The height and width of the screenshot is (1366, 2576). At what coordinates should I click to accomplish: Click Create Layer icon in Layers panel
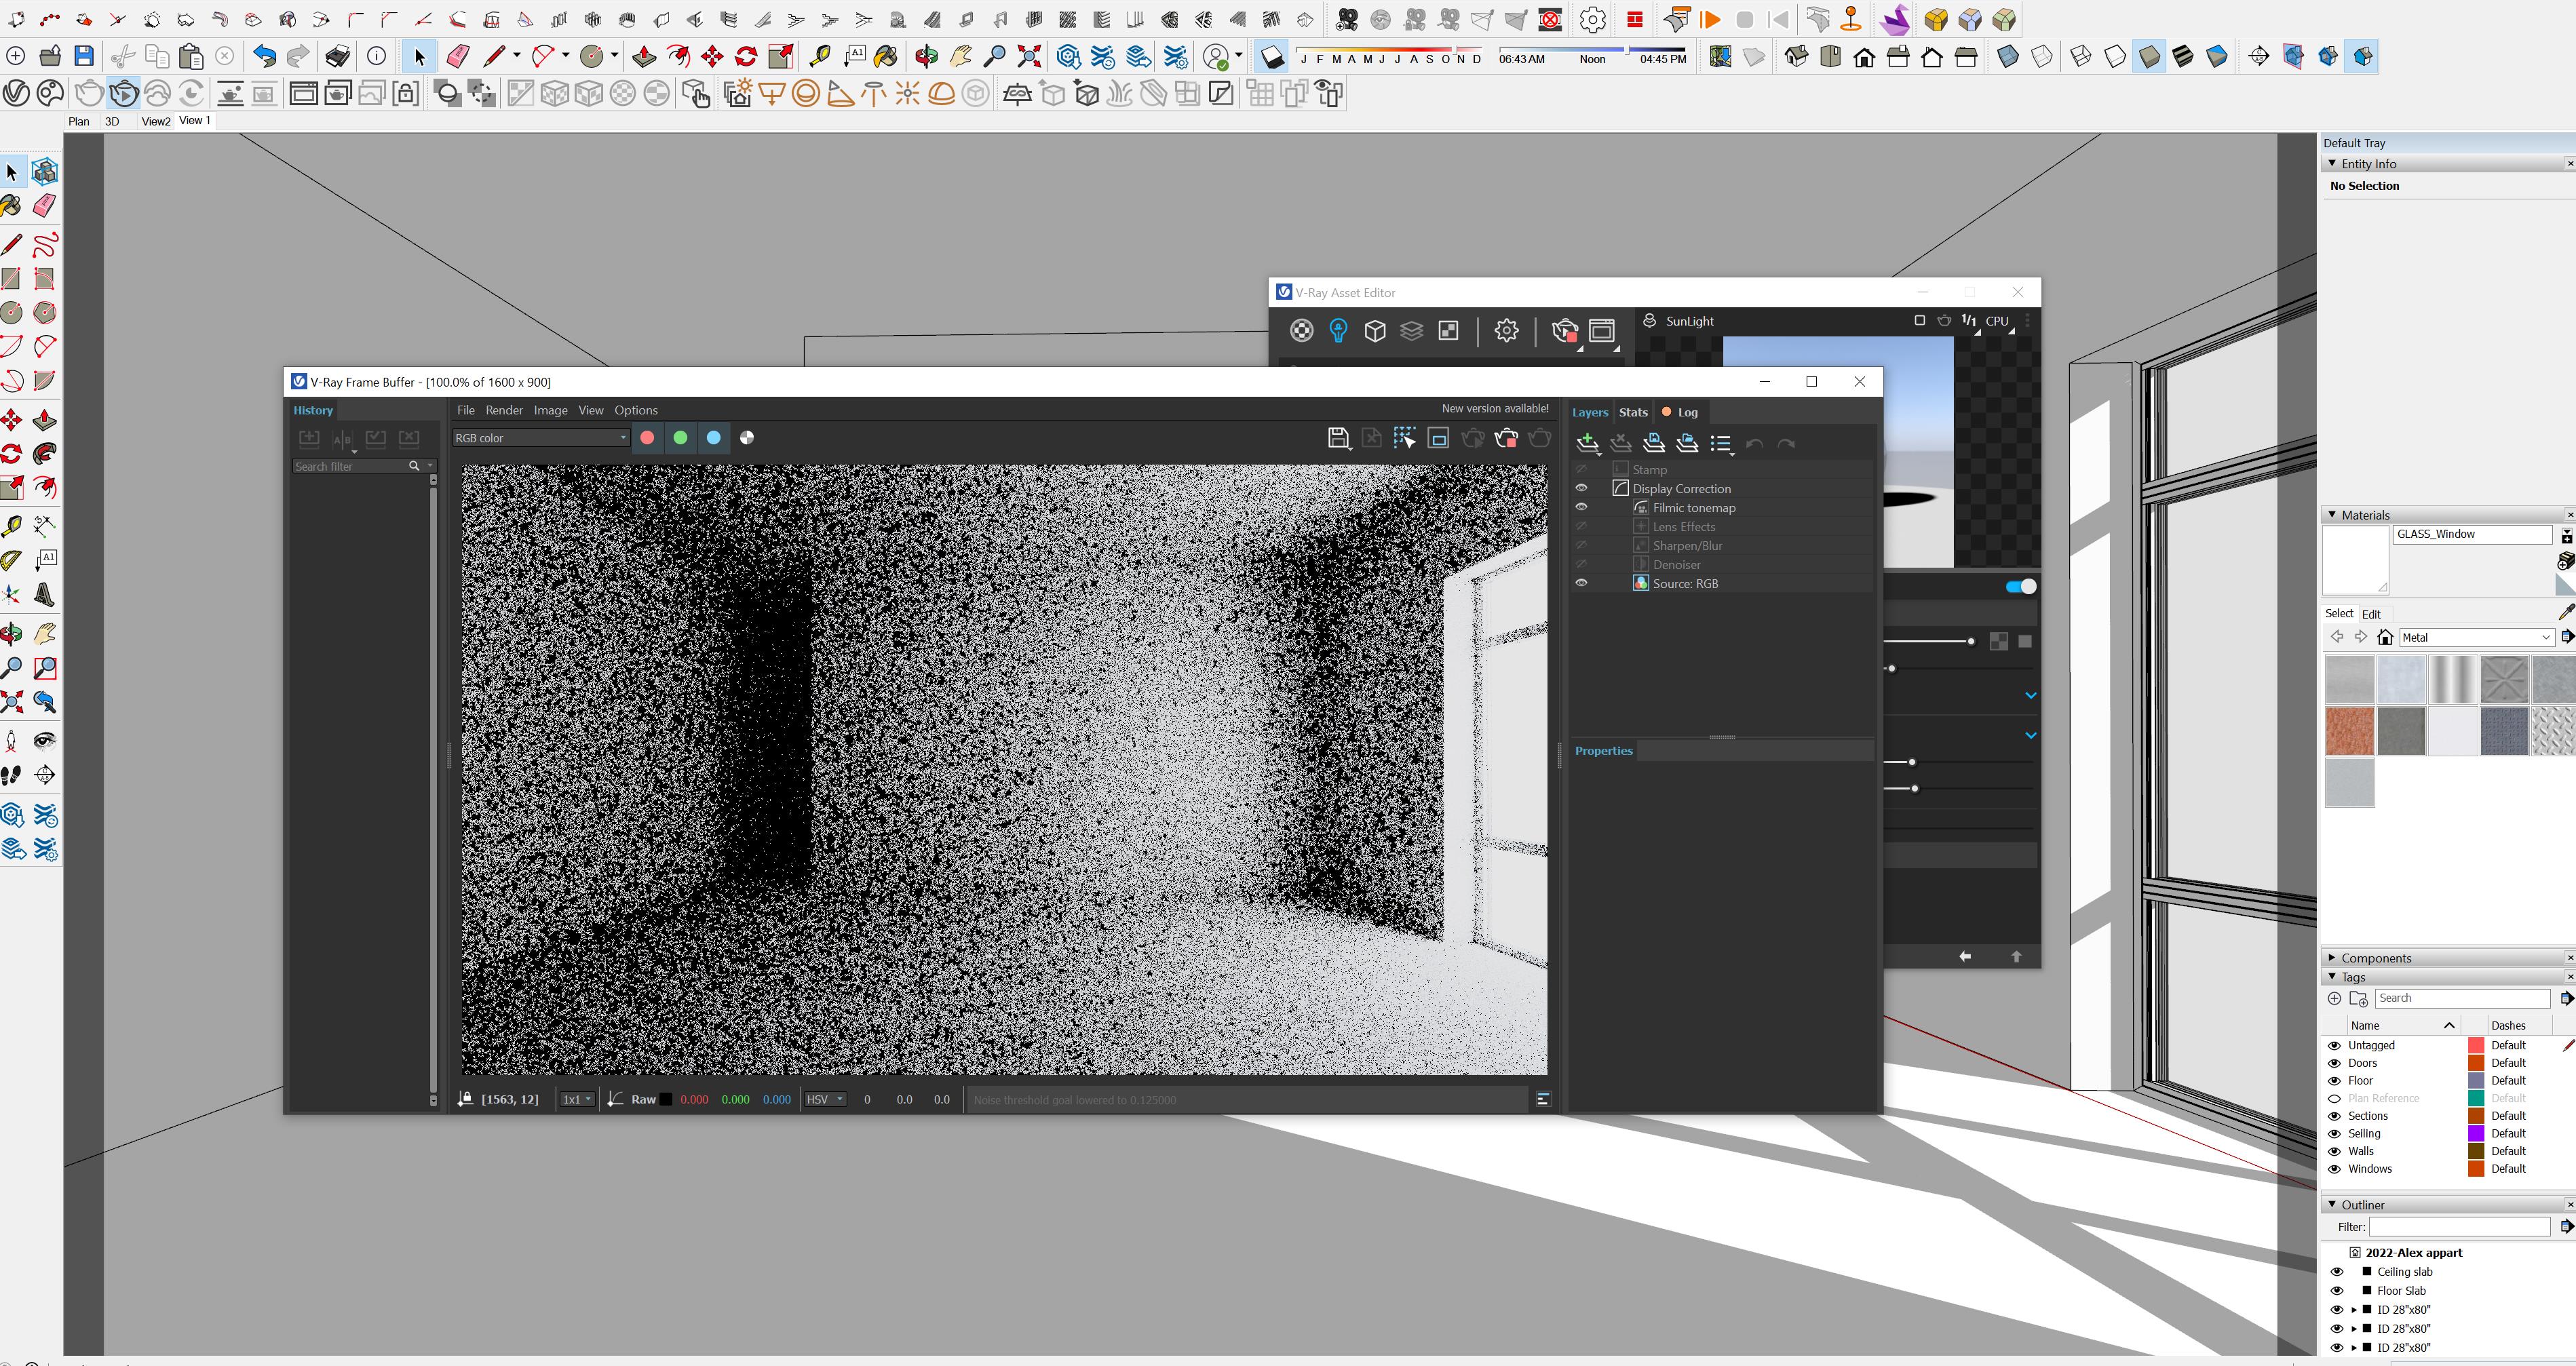click(1587, 443)
